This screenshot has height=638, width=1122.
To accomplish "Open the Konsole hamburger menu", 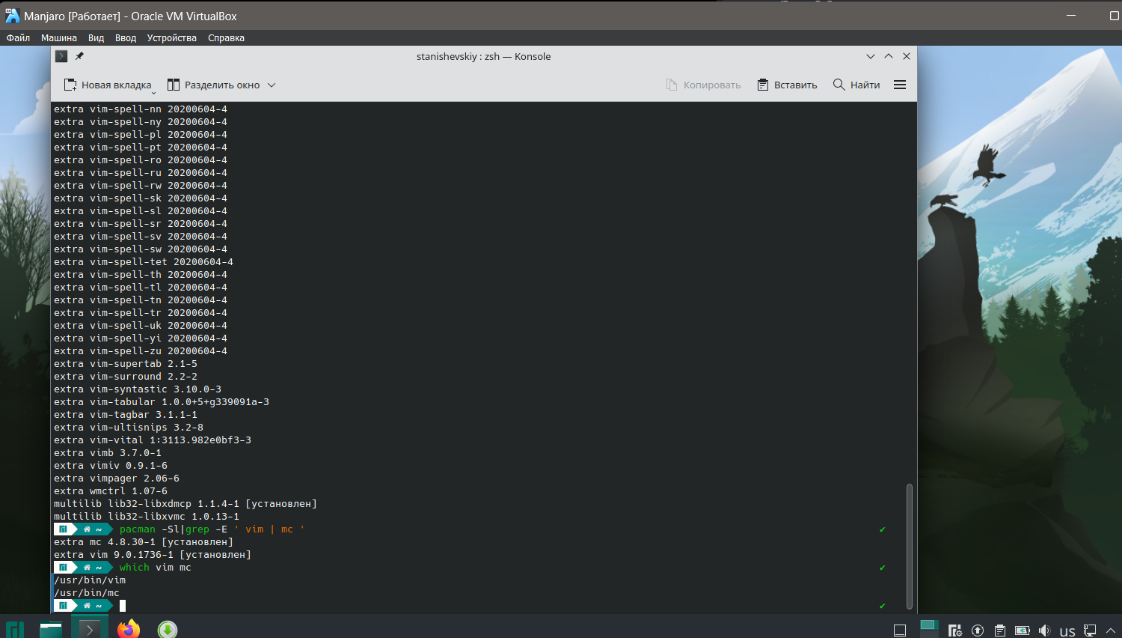I will 899,85.
